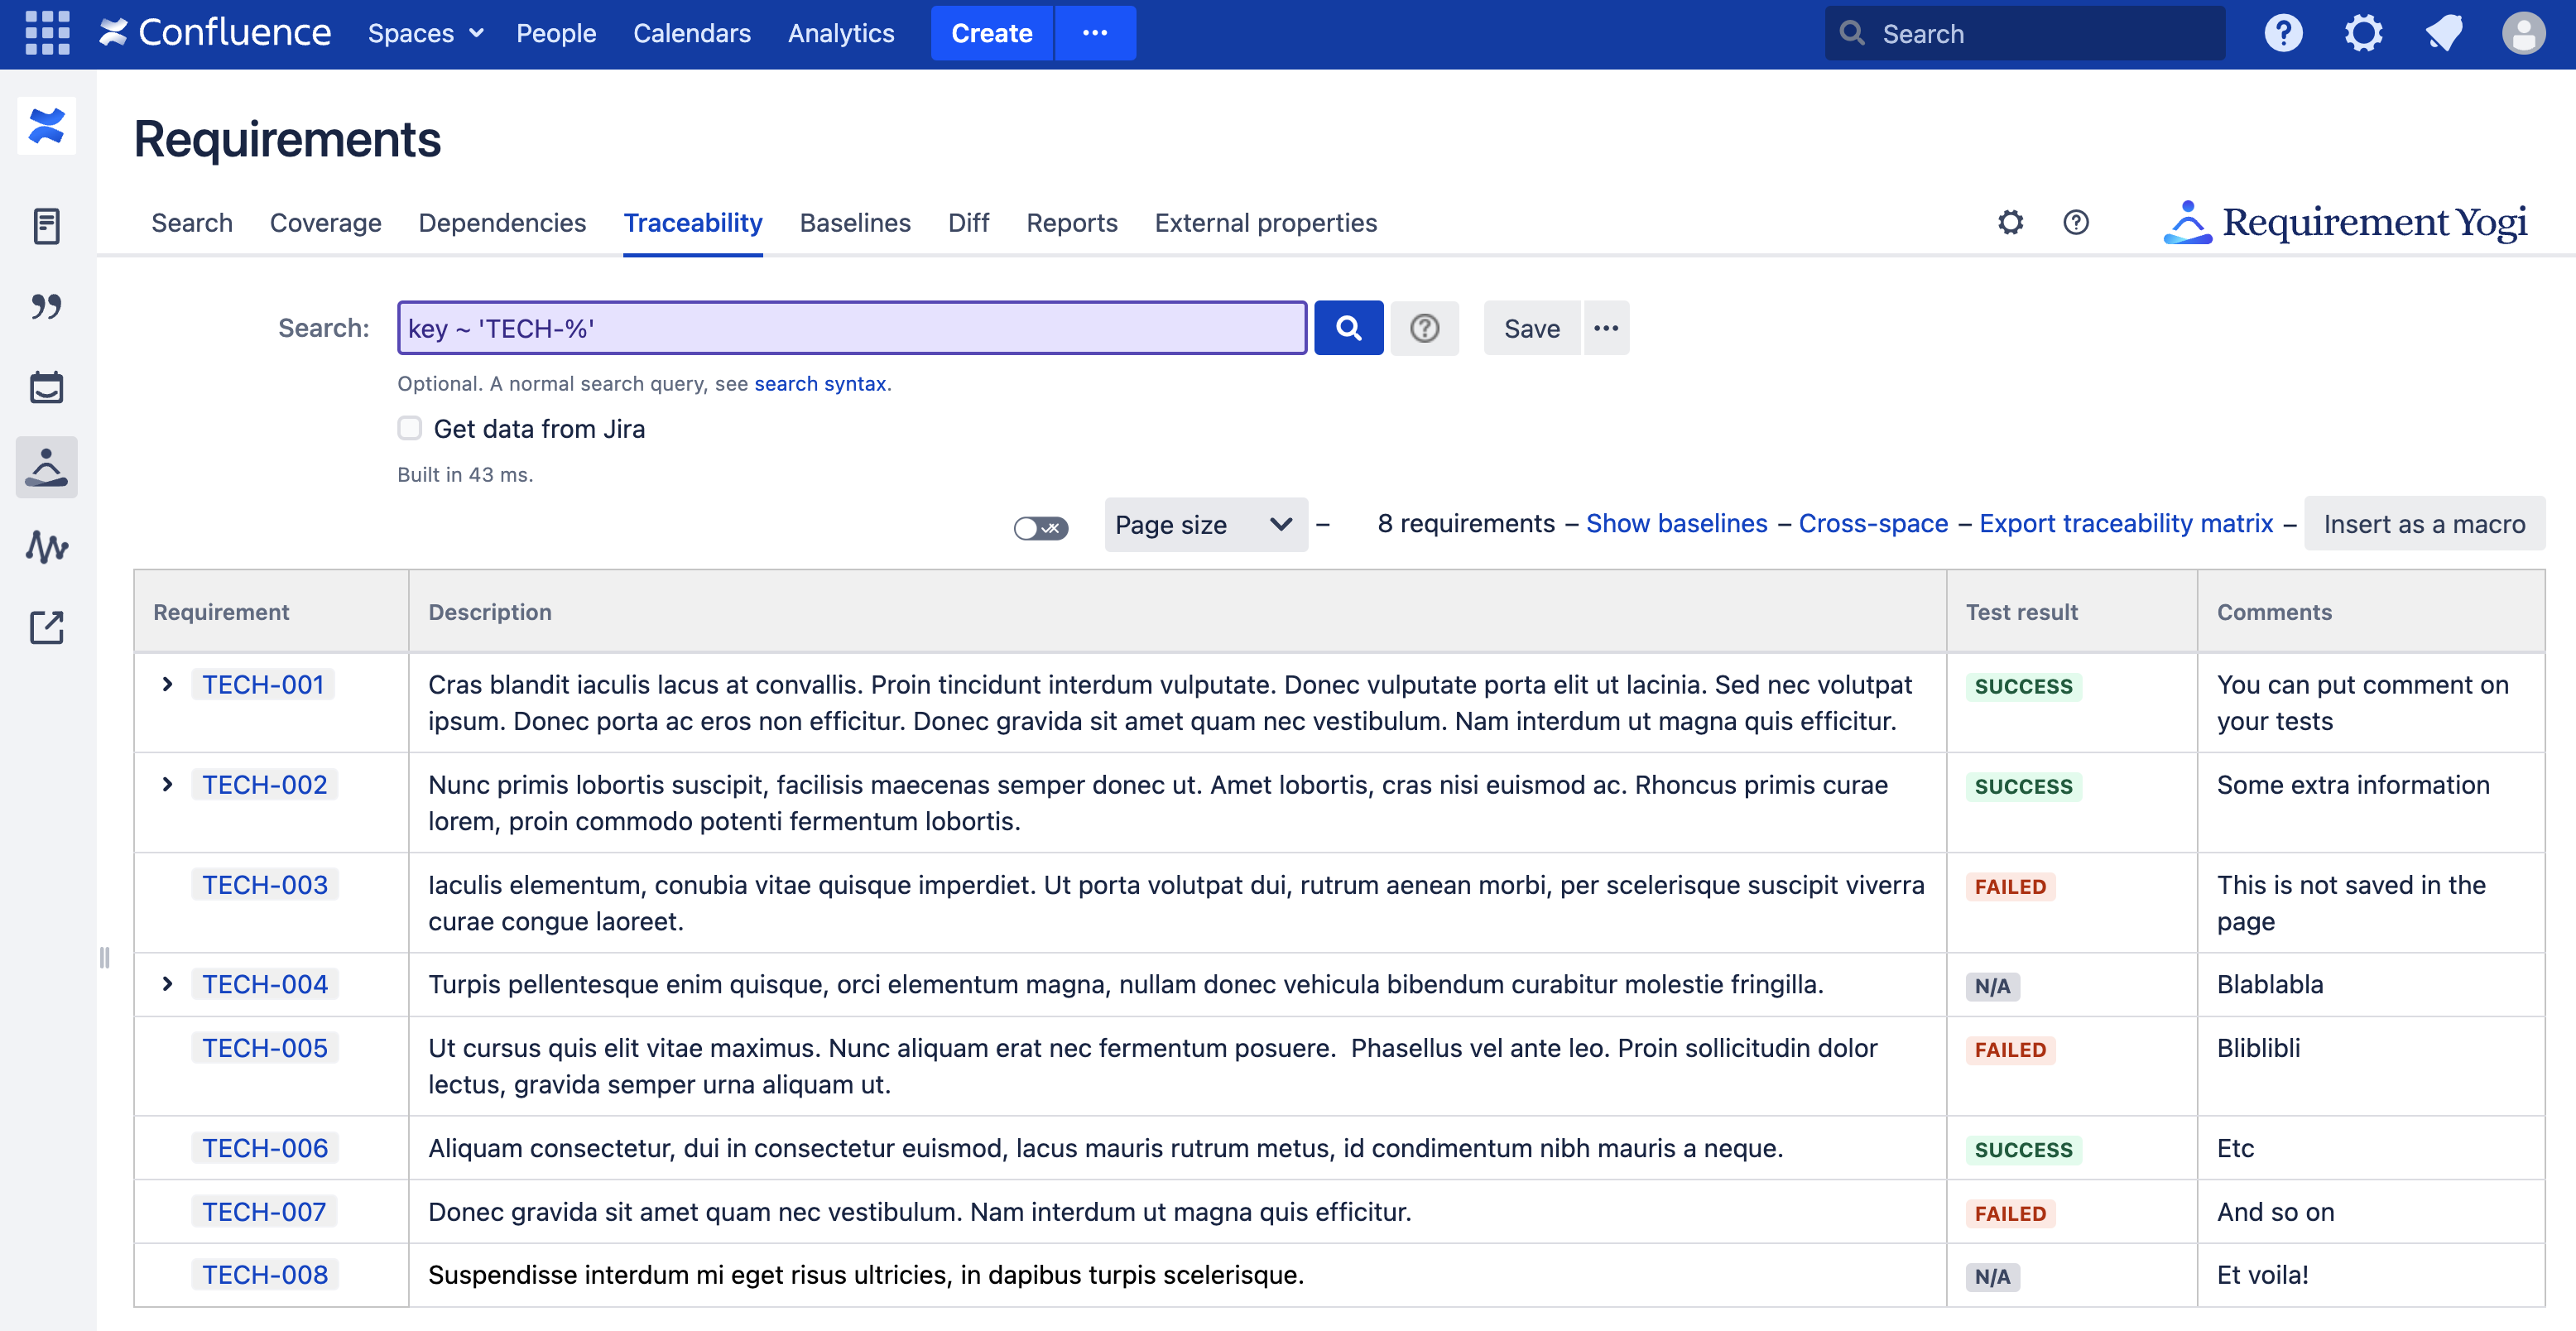
Task: Switch to the Coverage tab
Action: click(x=325, y=222)
